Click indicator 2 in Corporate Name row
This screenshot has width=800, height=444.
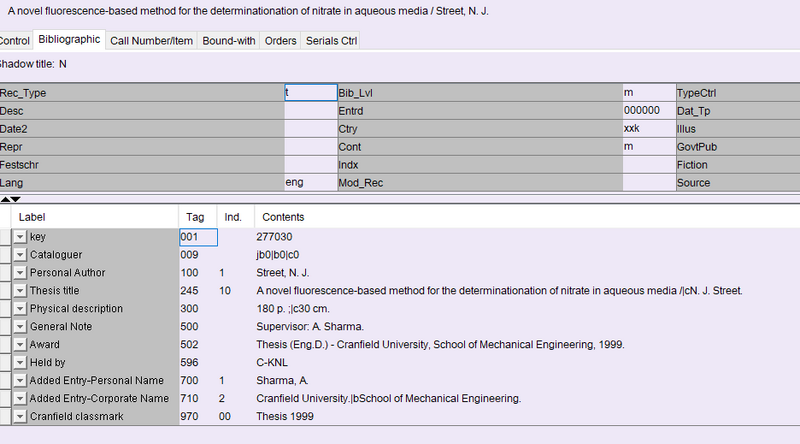(221, 399)
